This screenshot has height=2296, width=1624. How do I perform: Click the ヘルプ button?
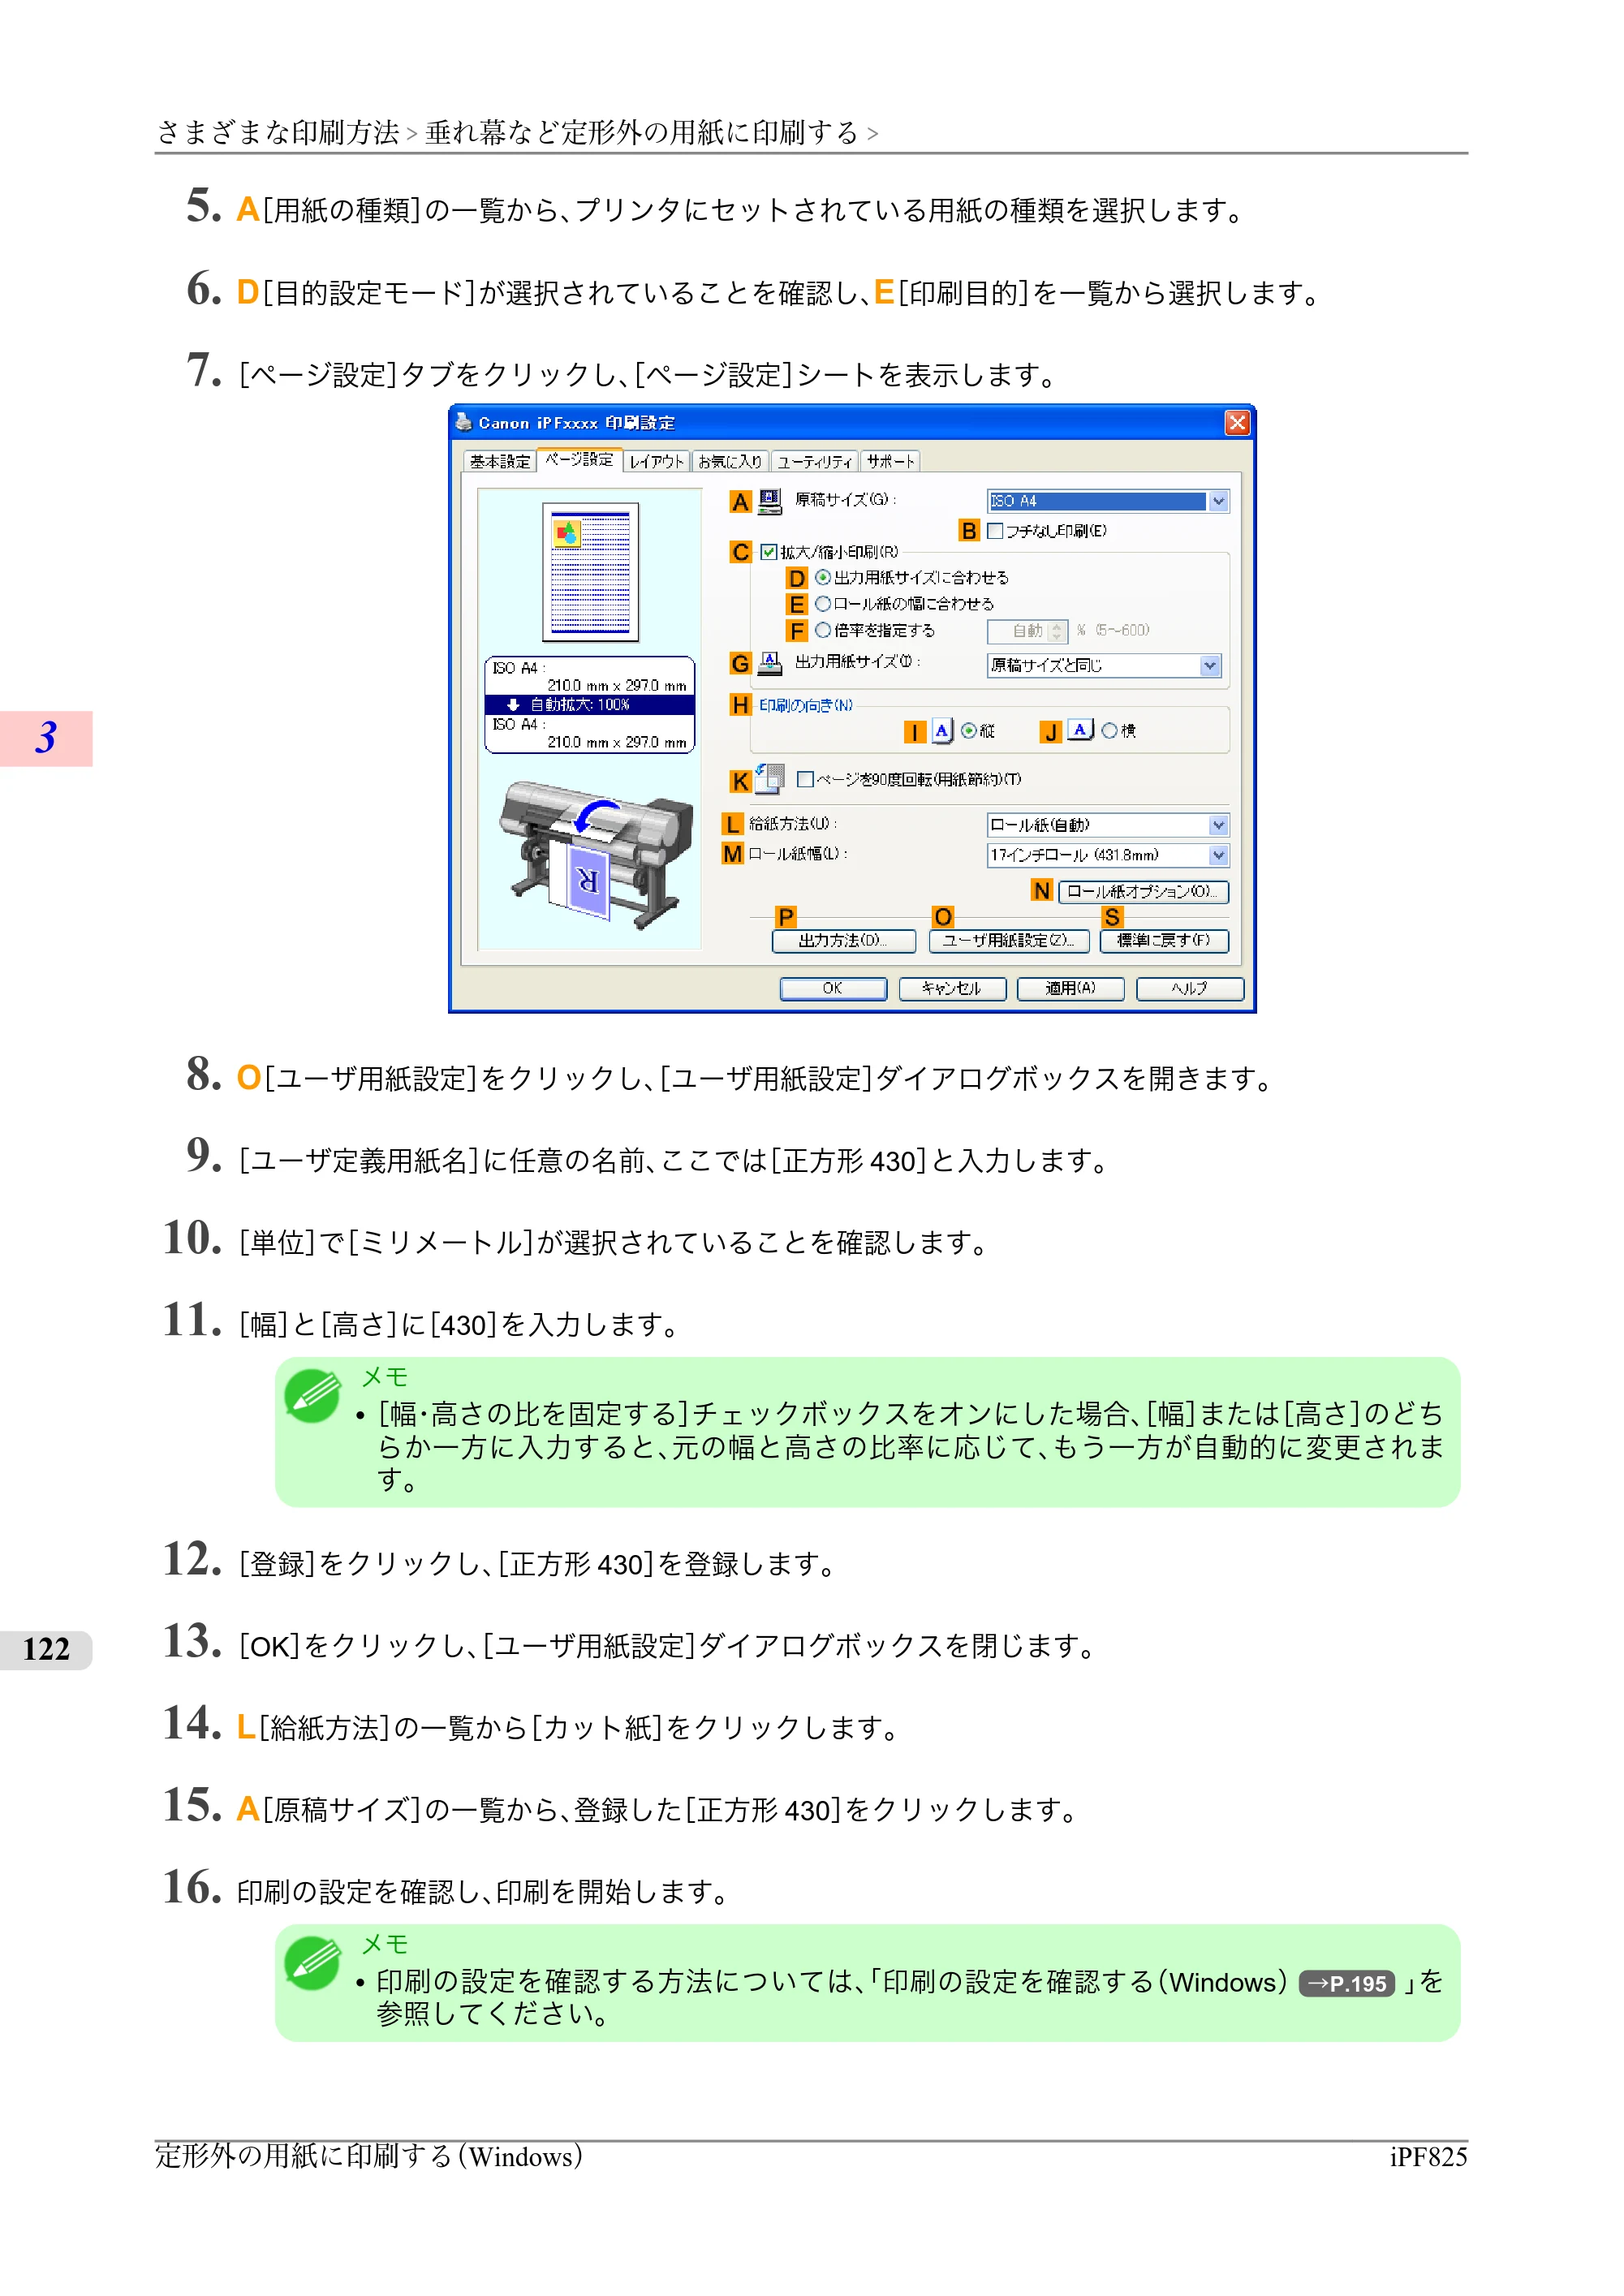point(1189,988)
